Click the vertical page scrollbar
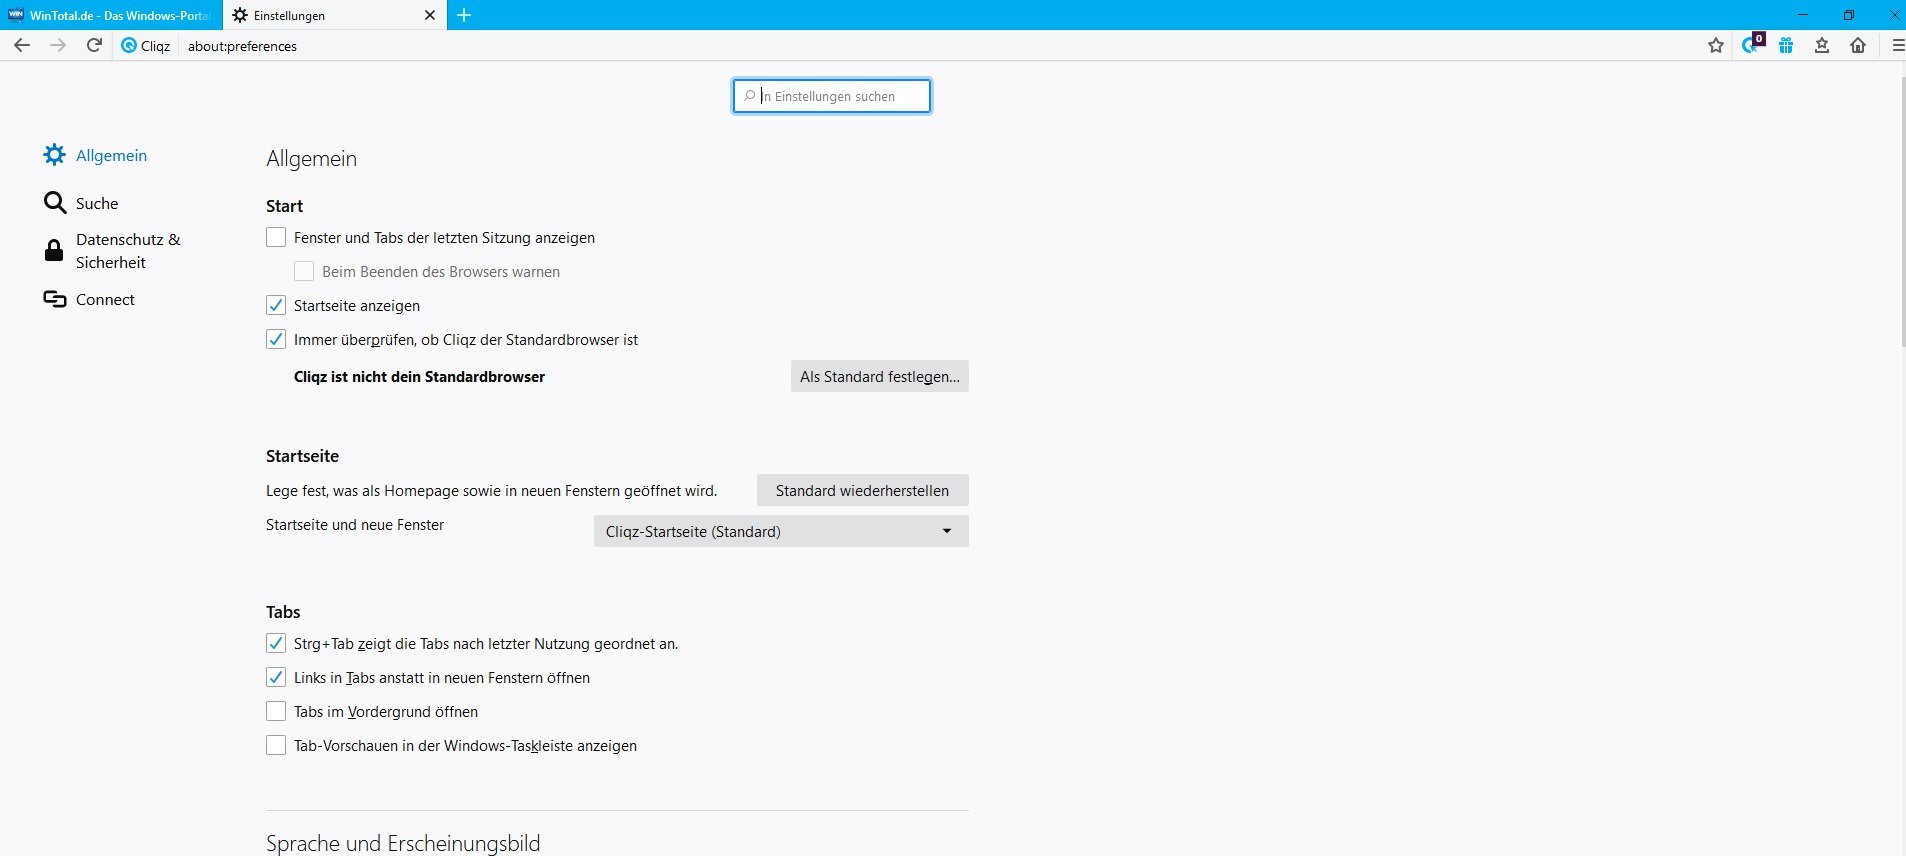This screenshot has width=1906, height=856. [x=1903, y=210]
